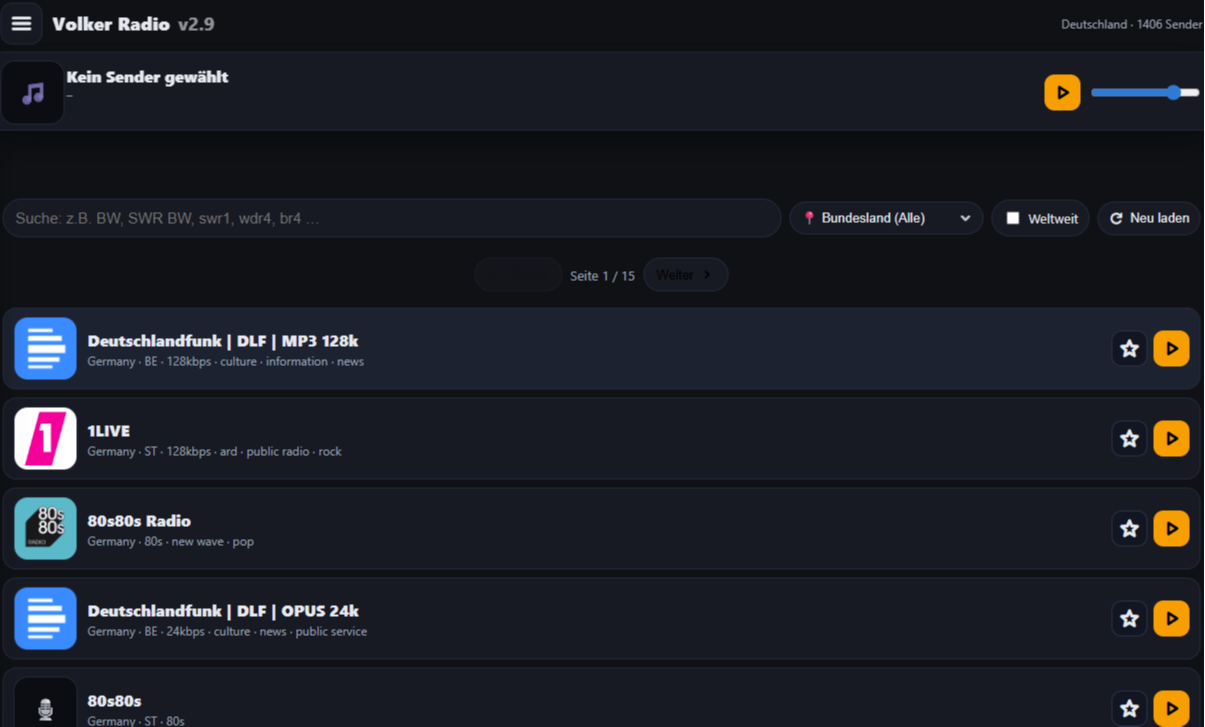This screenshot has height=727, width=1205.
Task: Play Deutschlandfunk DLF OPUS 24k
Action: pos(1171,619)
